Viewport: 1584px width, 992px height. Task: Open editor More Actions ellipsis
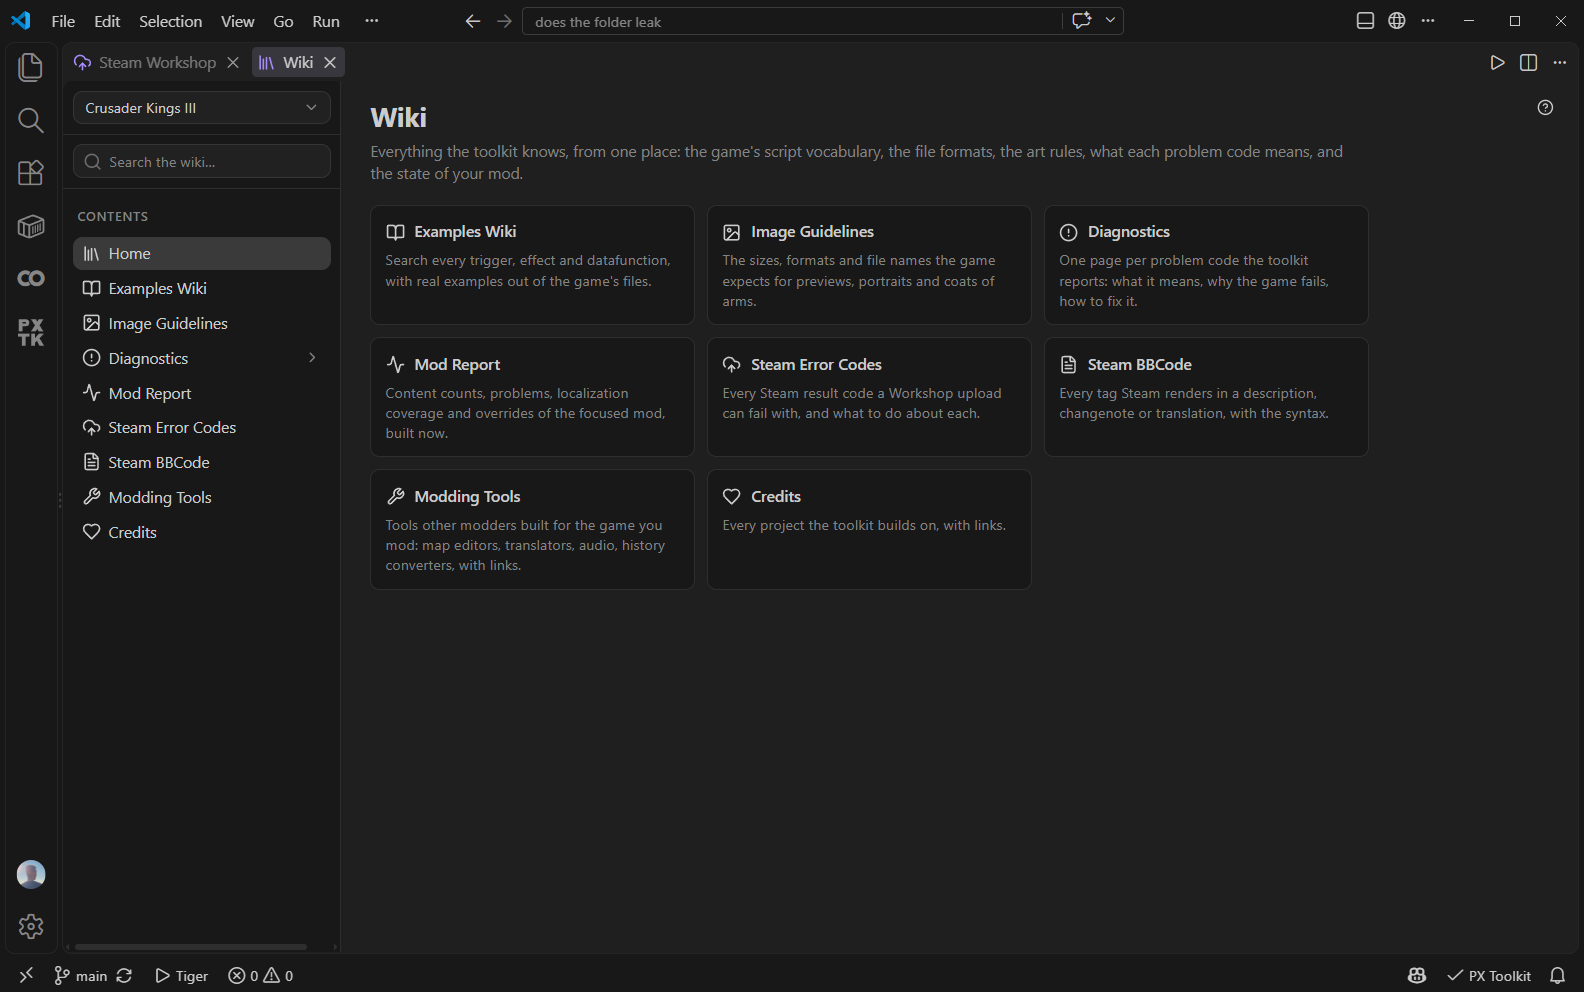(x=1559, y=63)
